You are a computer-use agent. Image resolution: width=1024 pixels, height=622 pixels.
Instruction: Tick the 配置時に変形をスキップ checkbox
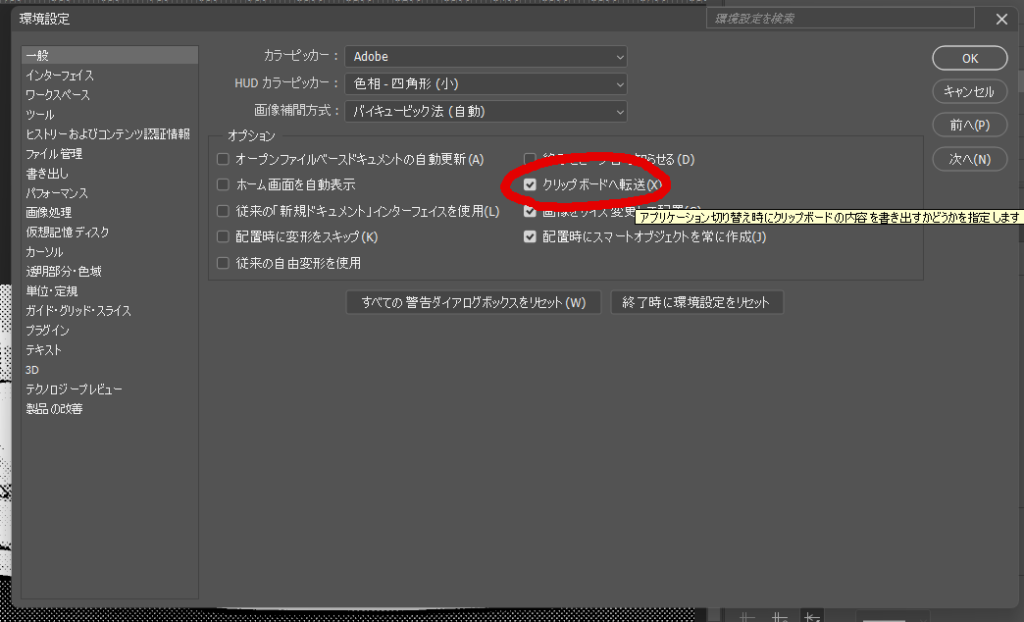(224, 237)
